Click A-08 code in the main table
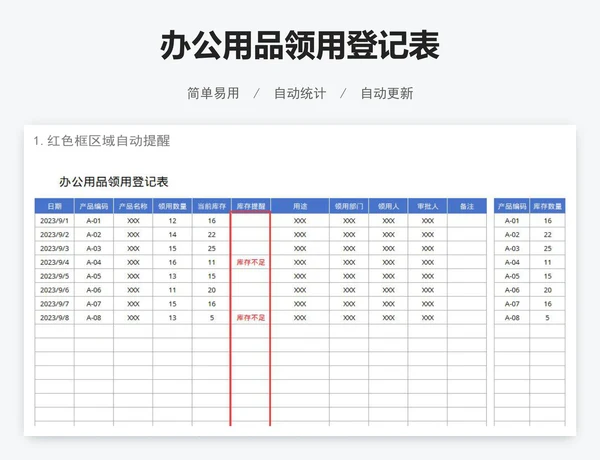Image resolution: width=600 pixels, height=460 pixels. coord(94,318)
